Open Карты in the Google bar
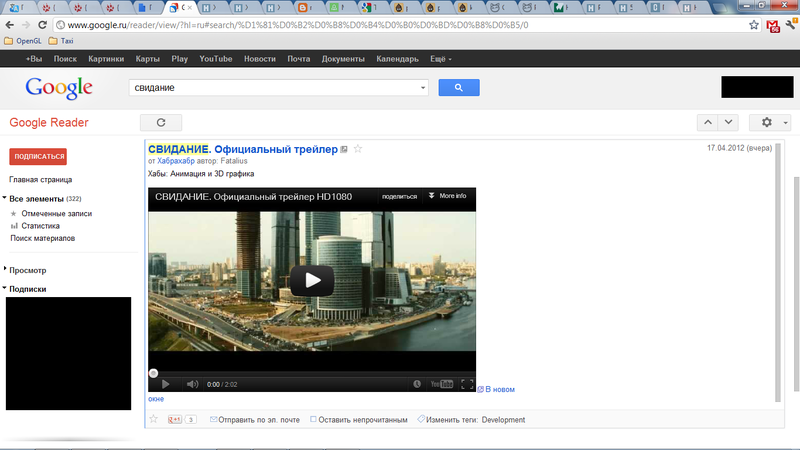The height and width of the screenshot is (450, 800). tap(147, 59)
